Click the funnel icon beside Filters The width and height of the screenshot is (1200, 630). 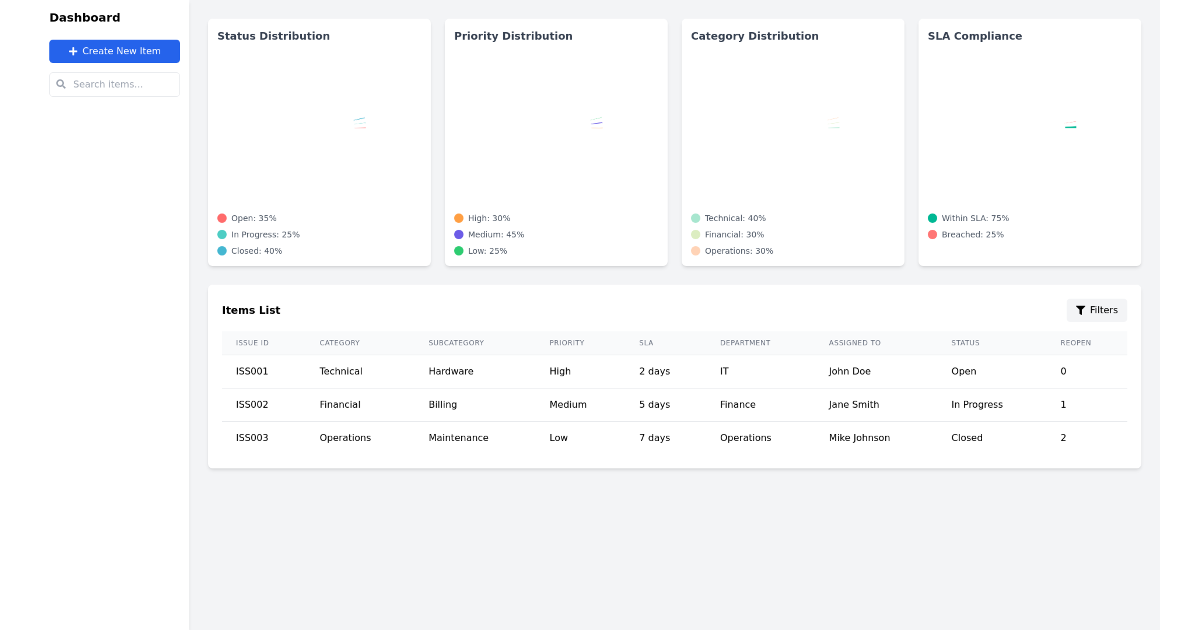(x=1080, y=310)
